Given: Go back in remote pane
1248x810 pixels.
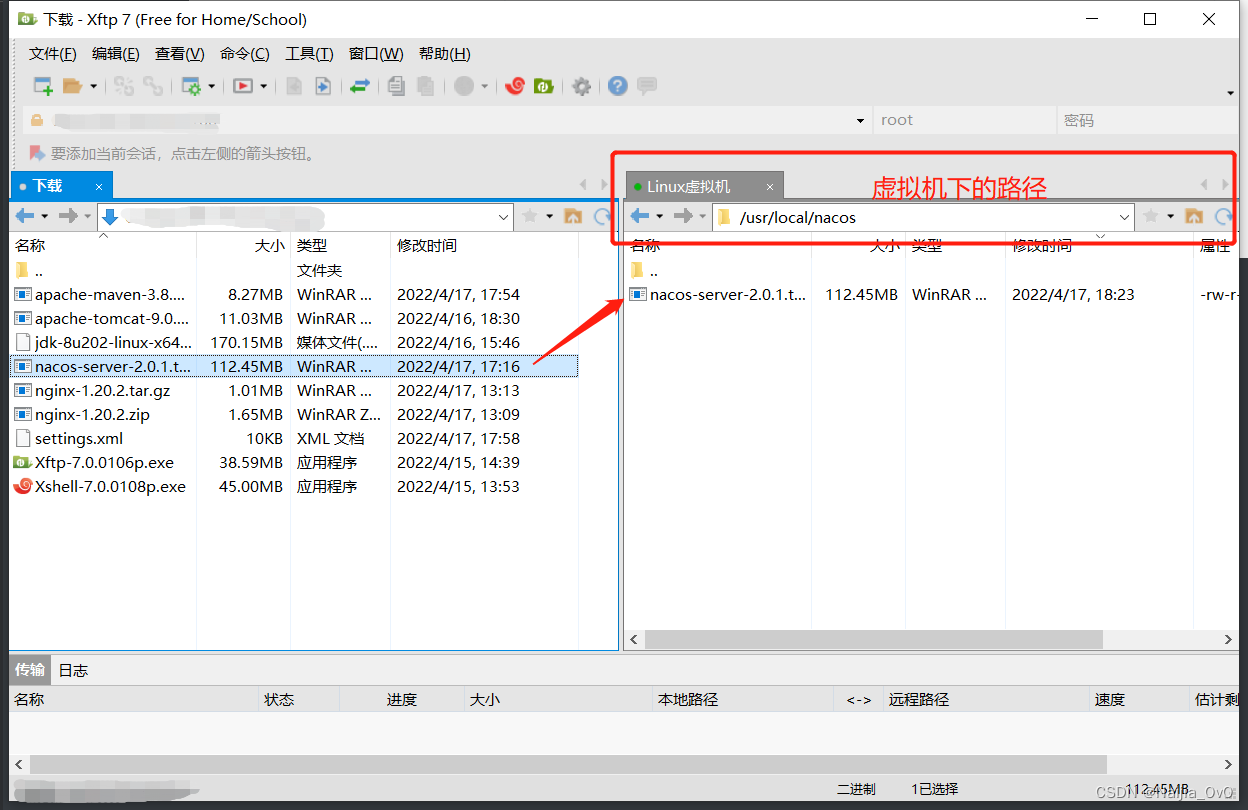Looking at the screenshot, I should (x=640, y=216).
